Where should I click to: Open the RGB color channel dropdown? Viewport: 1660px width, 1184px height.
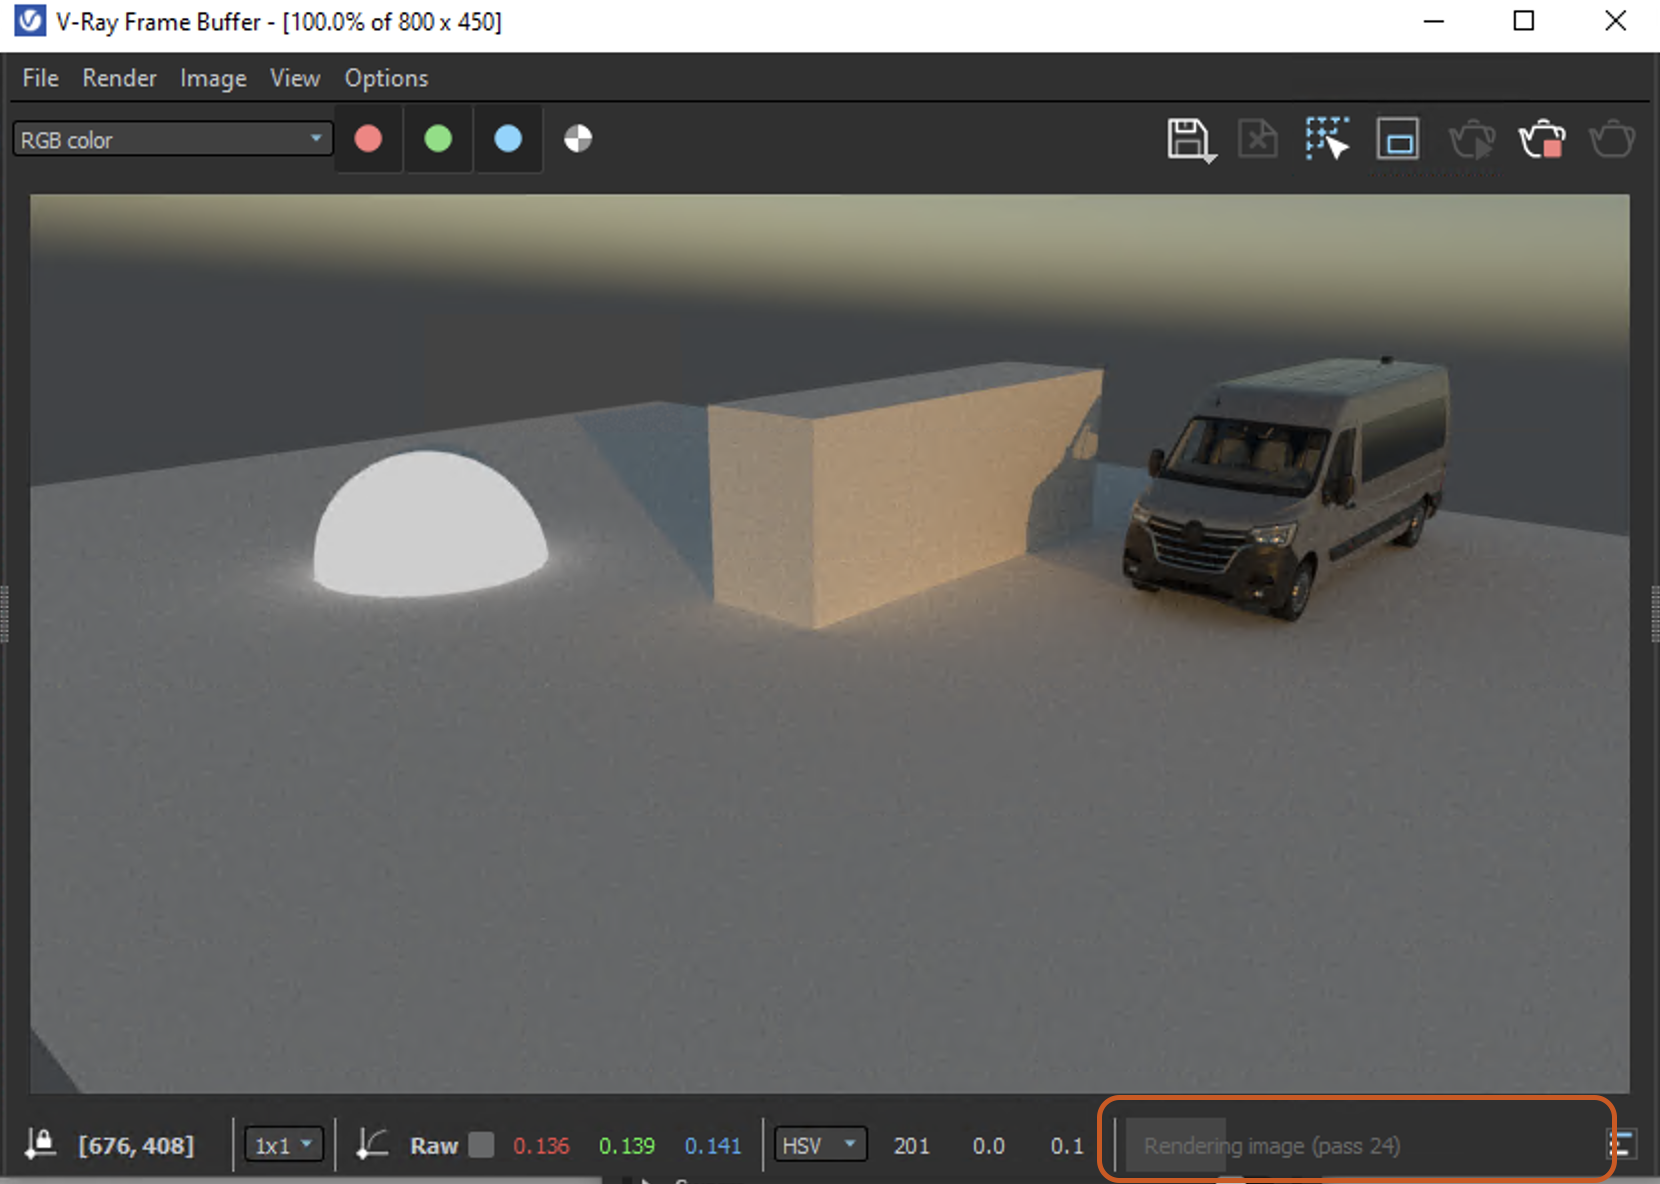pyautogui.click(x=172, y=139)
